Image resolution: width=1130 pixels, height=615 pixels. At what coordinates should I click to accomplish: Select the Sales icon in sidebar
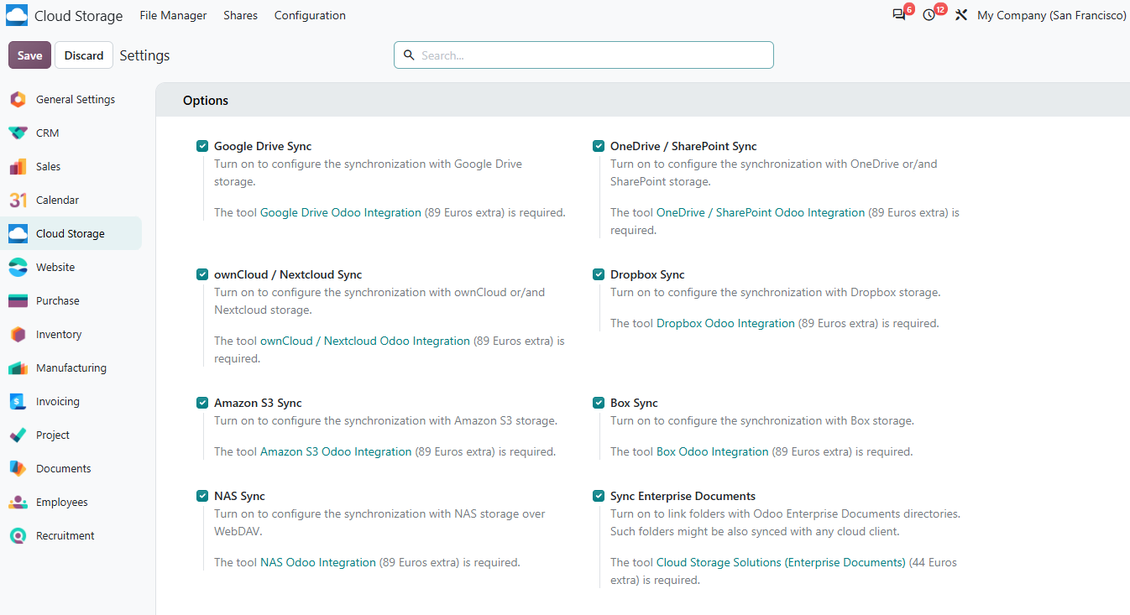tap(18, 167)
